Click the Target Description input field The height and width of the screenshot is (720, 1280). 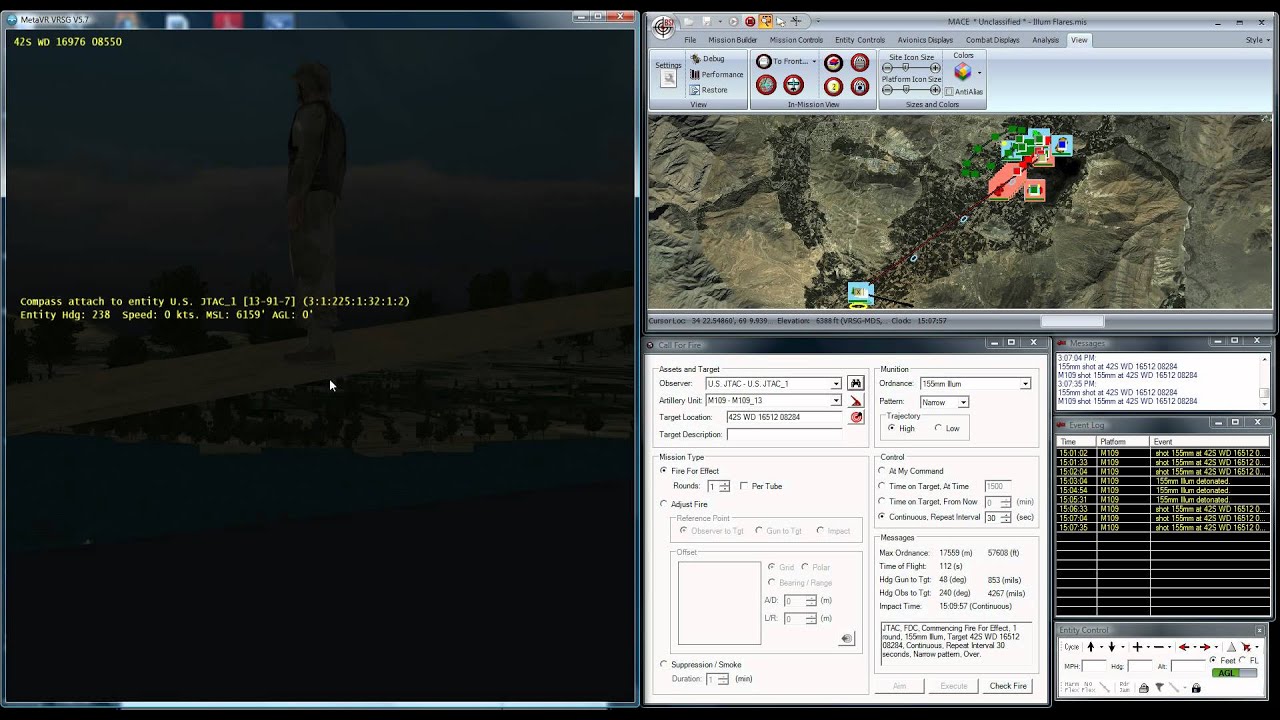(x=785, y=435)
